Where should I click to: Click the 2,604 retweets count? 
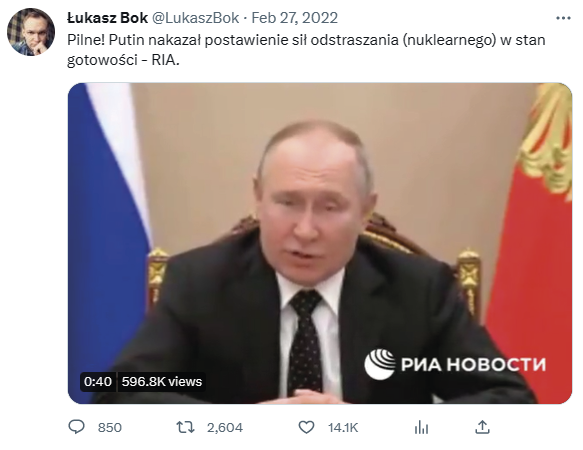pos(225,428)
